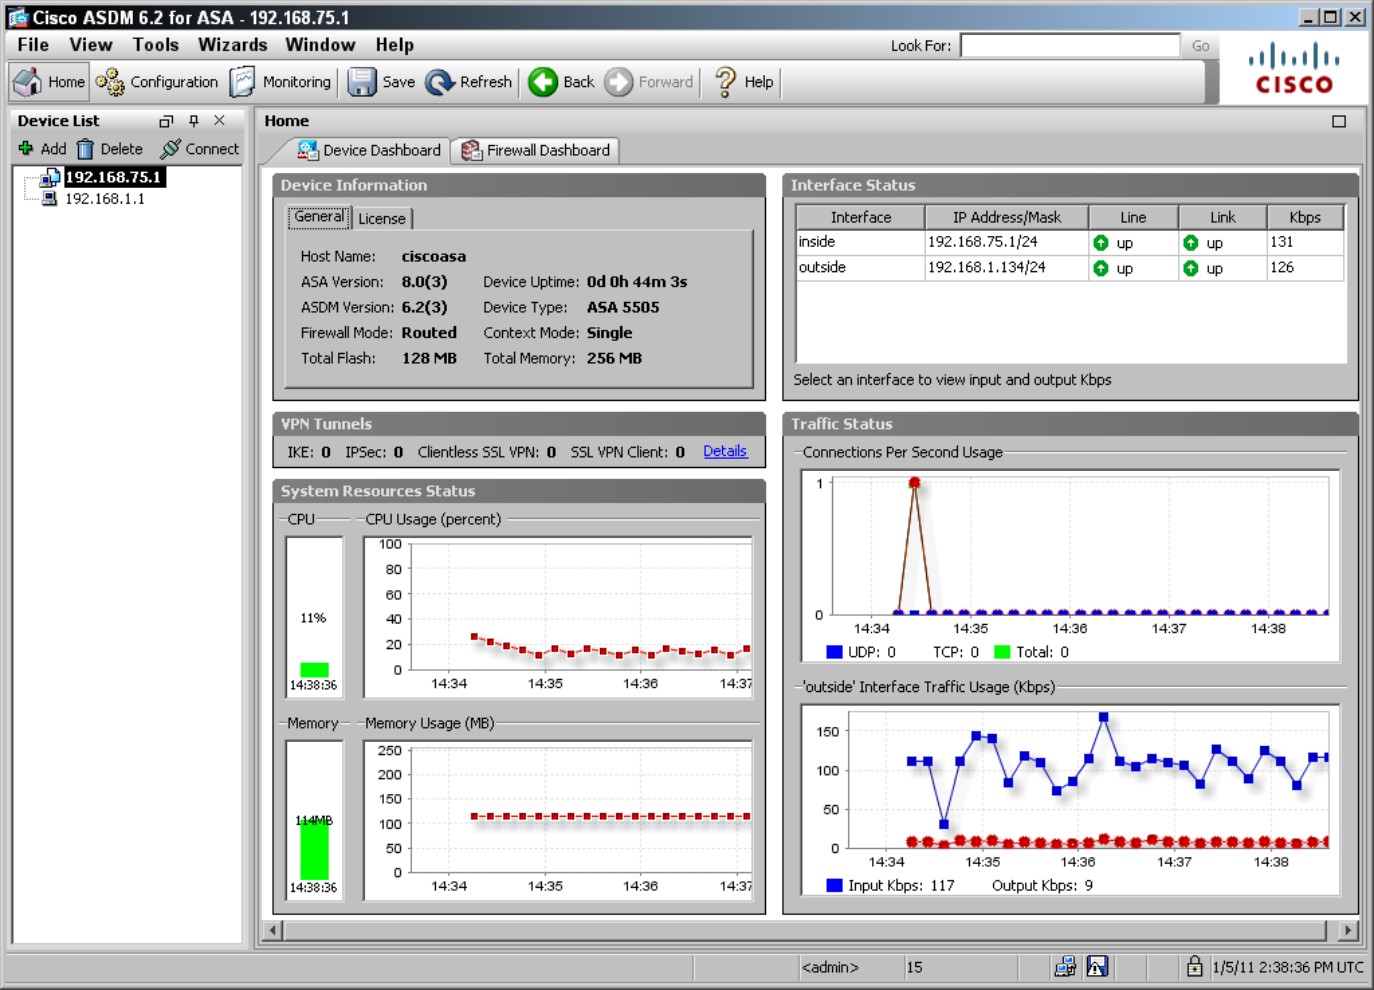This screenshot has width=1374, height=990.
Task: Open the File menu
Action: tap(33, 45)
